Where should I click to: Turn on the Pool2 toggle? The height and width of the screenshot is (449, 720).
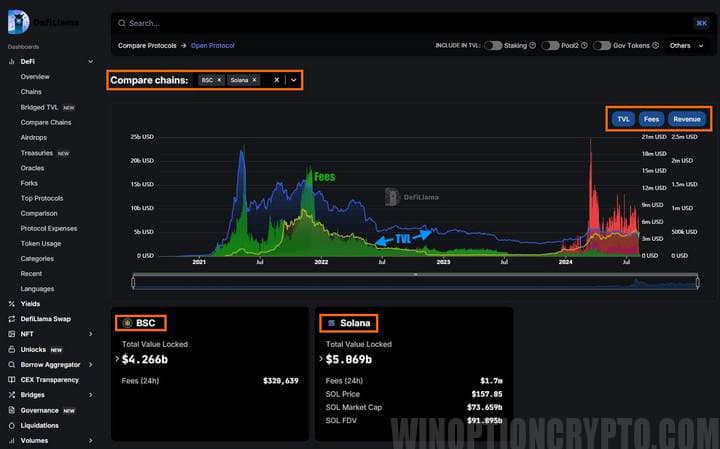click(551, 46)
